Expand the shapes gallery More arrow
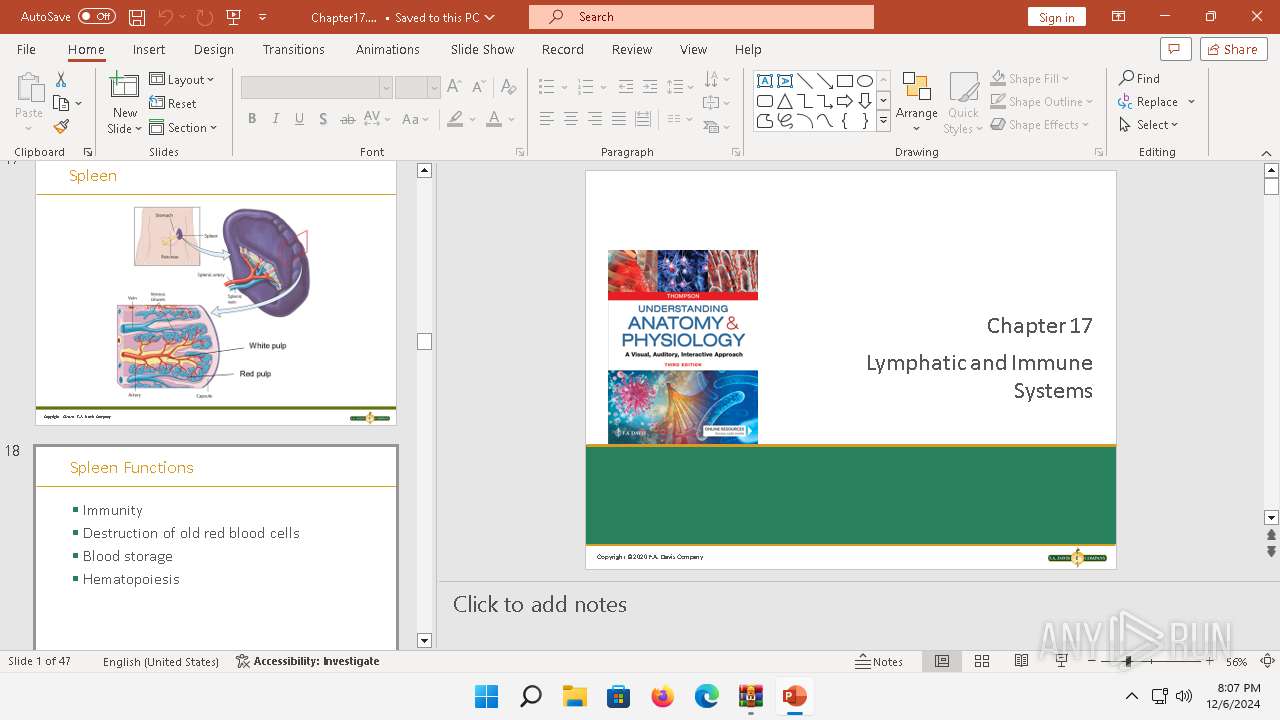This screenshot has height=720, width=1280. (883, 121)
